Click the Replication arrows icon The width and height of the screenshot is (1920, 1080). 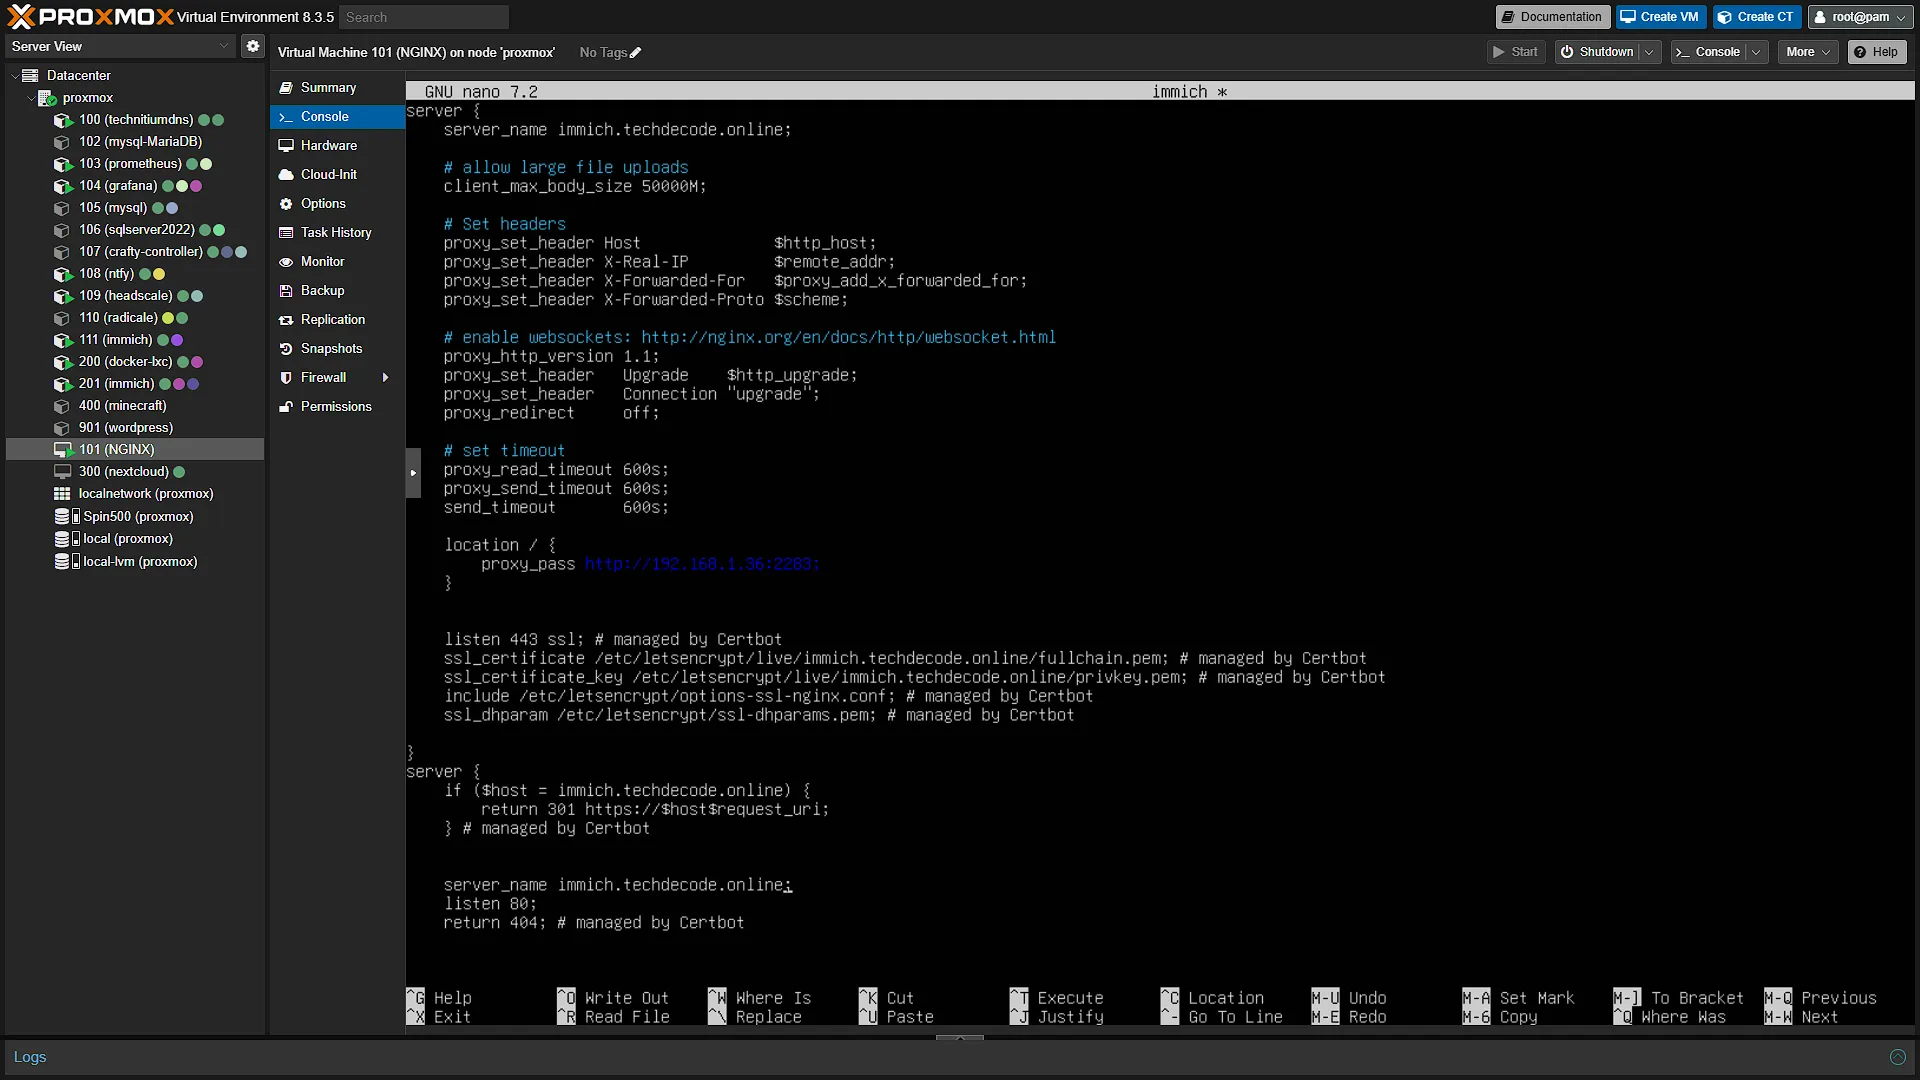(286, 320)
